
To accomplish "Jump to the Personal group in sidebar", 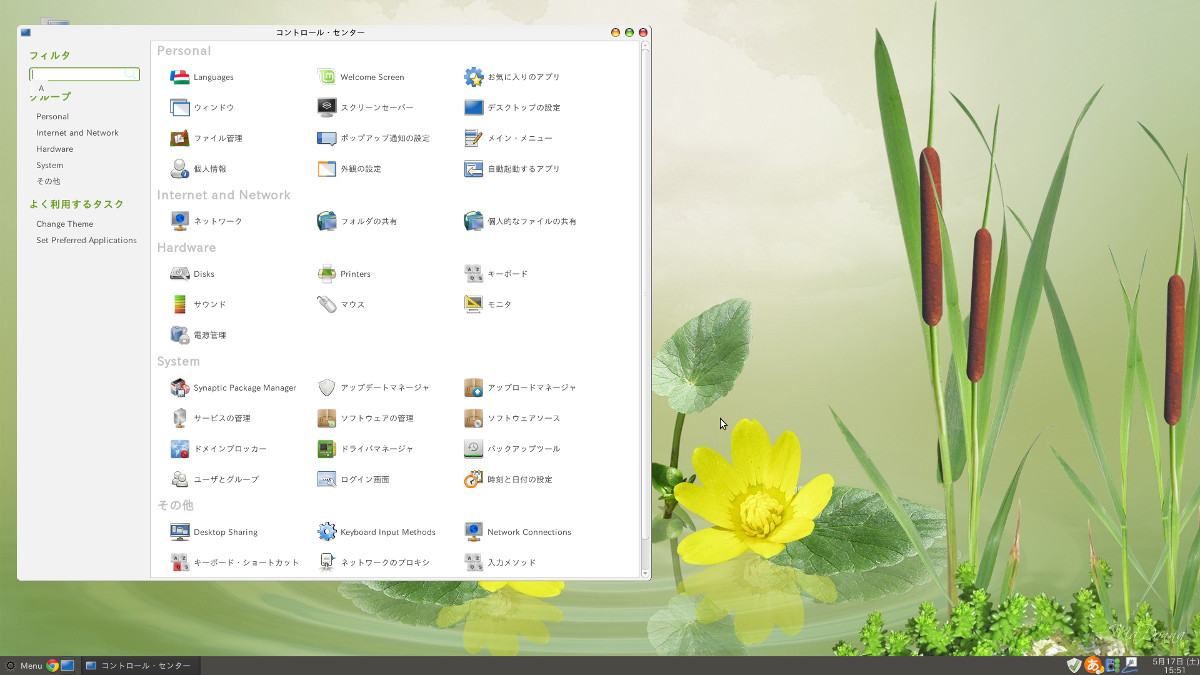I will click(x=53, y=116).
